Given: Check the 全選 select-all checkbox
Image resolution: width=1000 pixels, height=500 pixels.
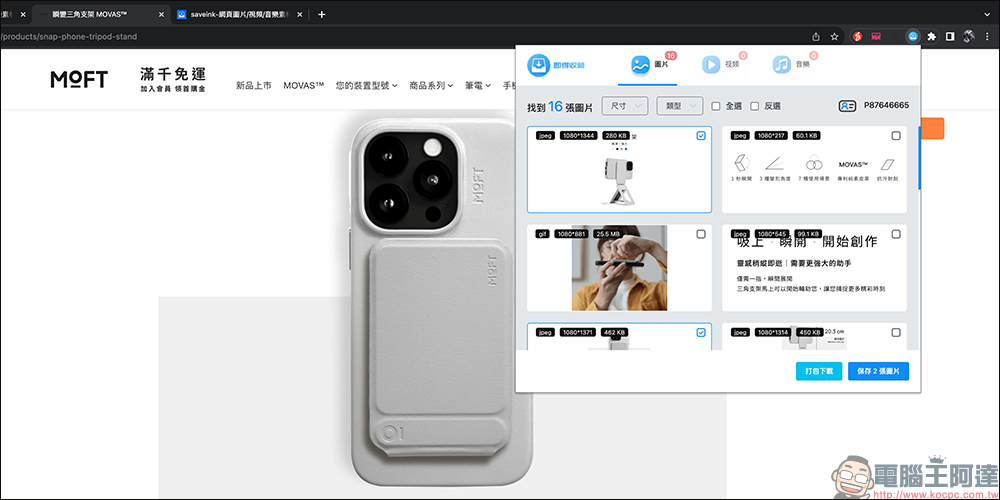Looking at the screenshot, I should coord(715,106).
